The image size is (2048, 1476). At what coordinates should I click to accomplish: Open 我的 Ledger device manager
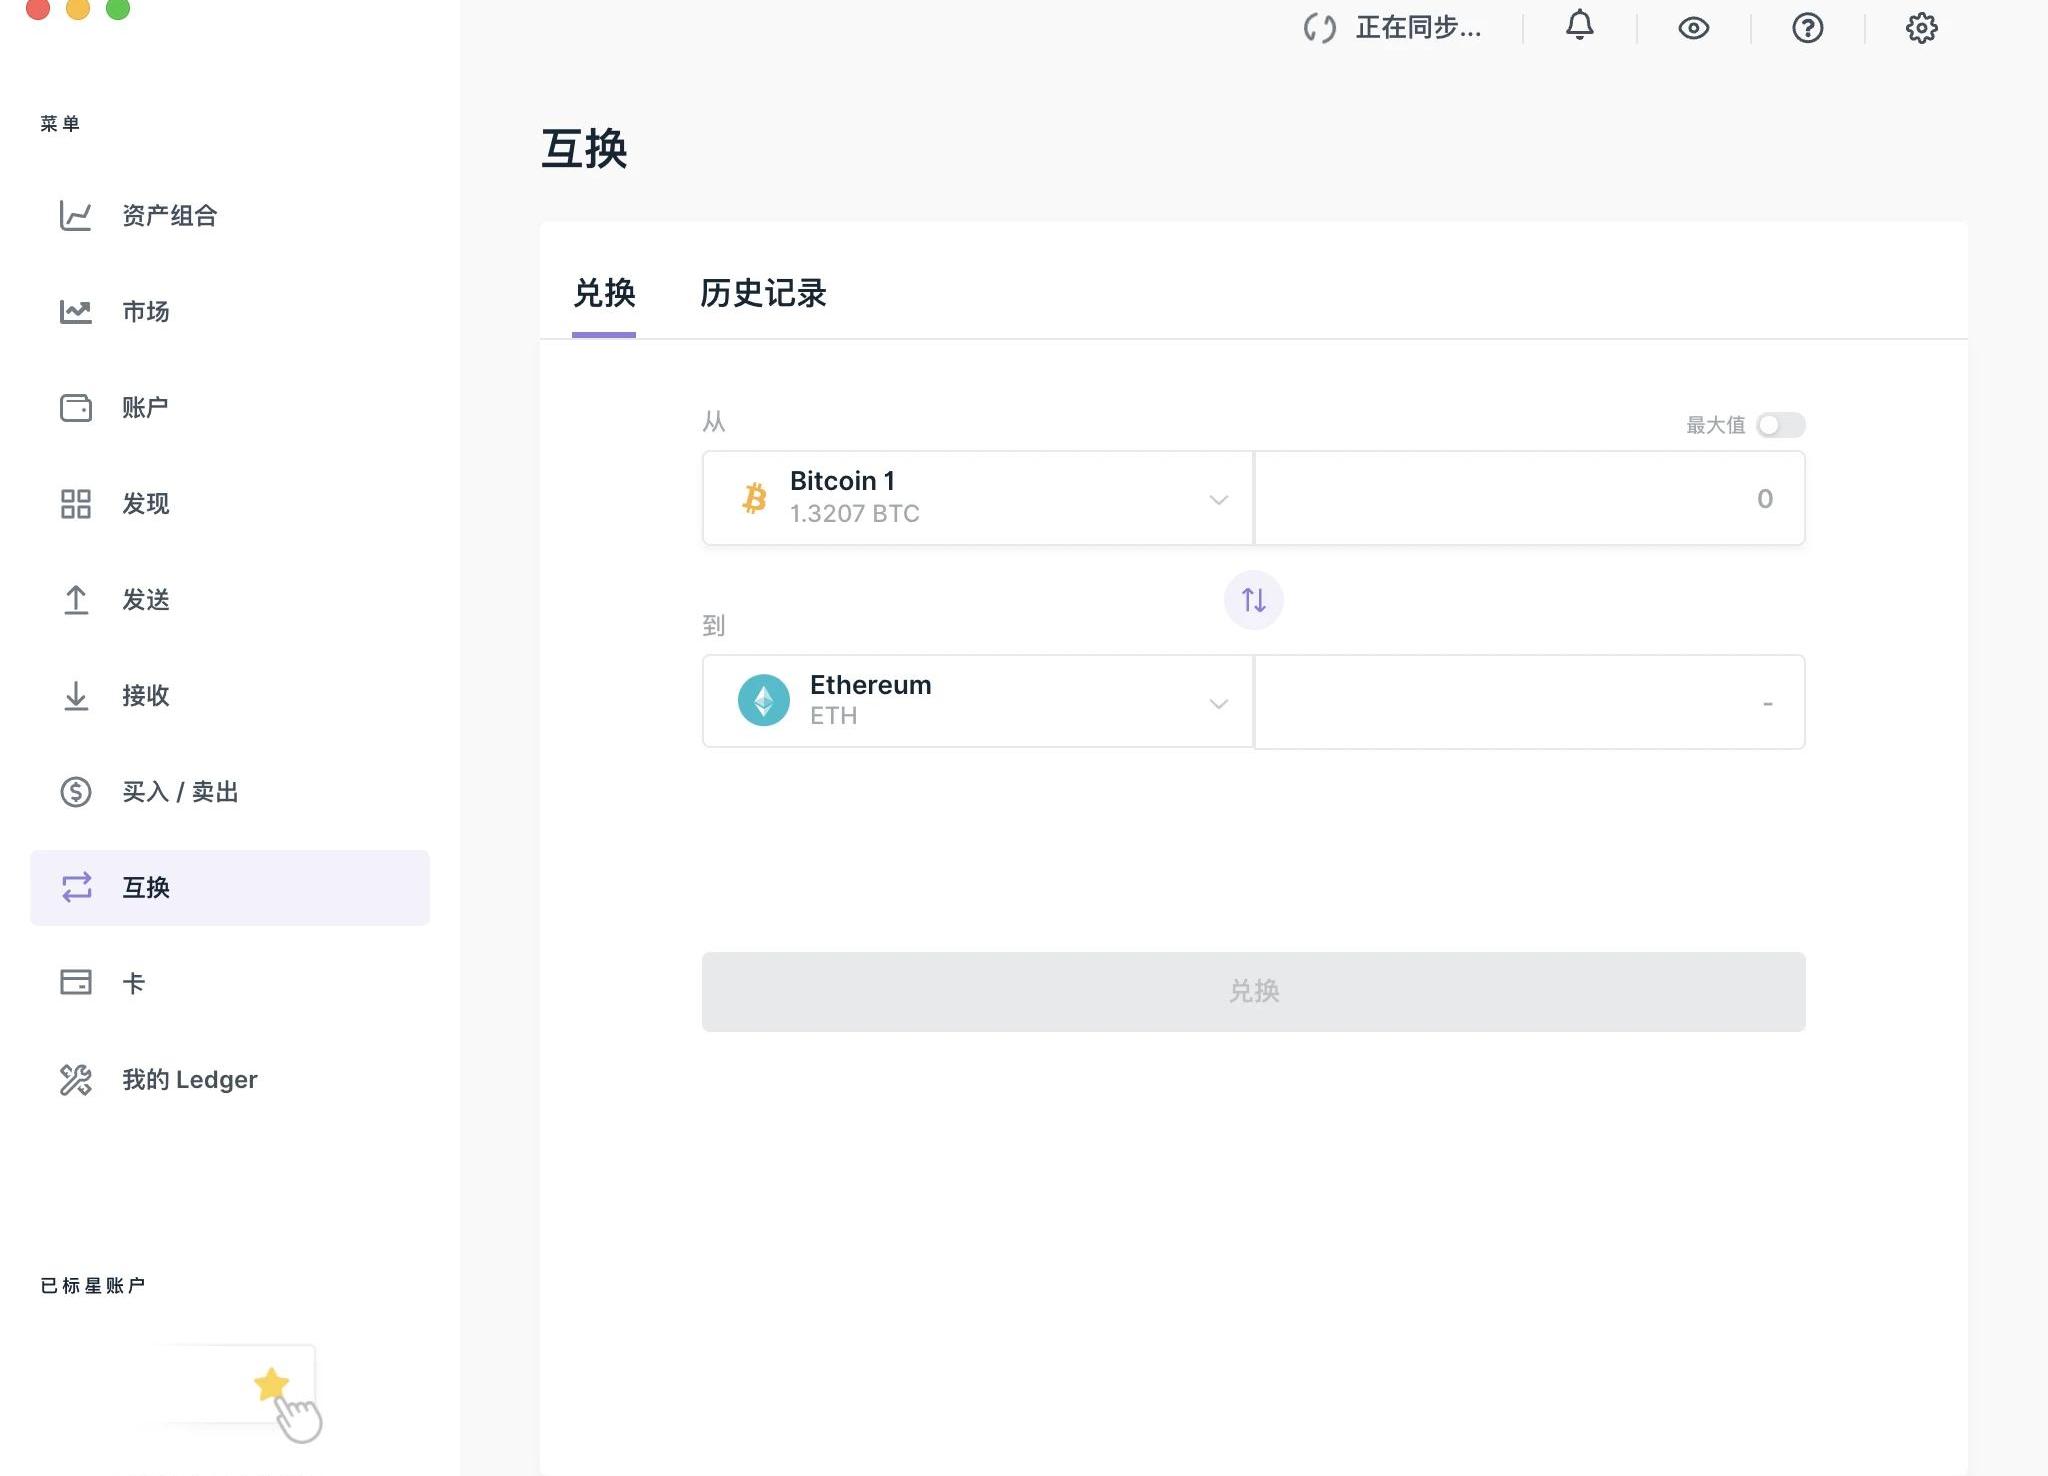click(189, 1080)
